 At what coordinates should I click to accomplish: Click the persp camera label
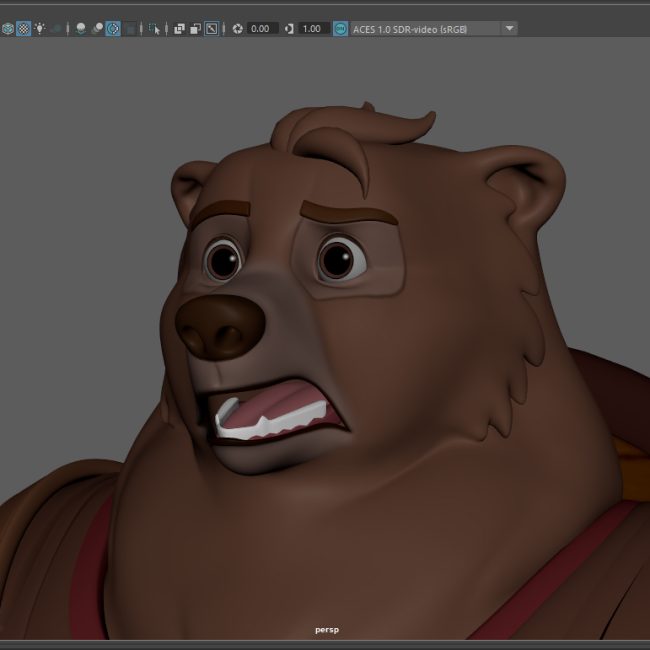[325, 631]
